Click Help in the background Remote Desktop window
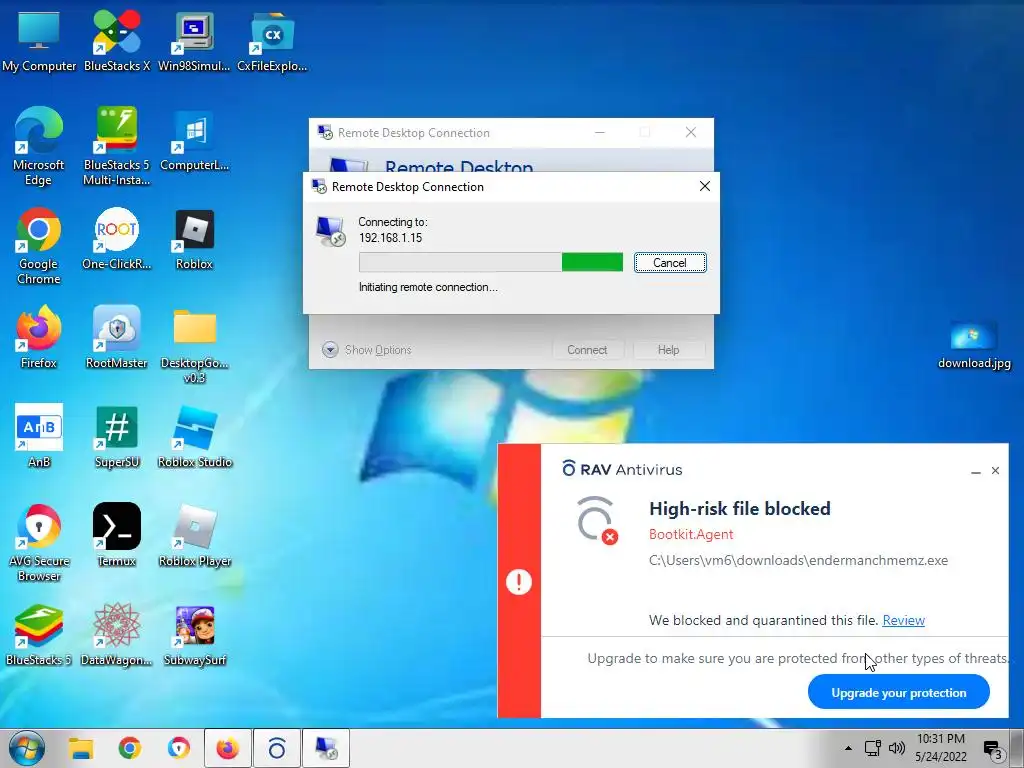Viewport: 1024px width, 768px height. 668,350
